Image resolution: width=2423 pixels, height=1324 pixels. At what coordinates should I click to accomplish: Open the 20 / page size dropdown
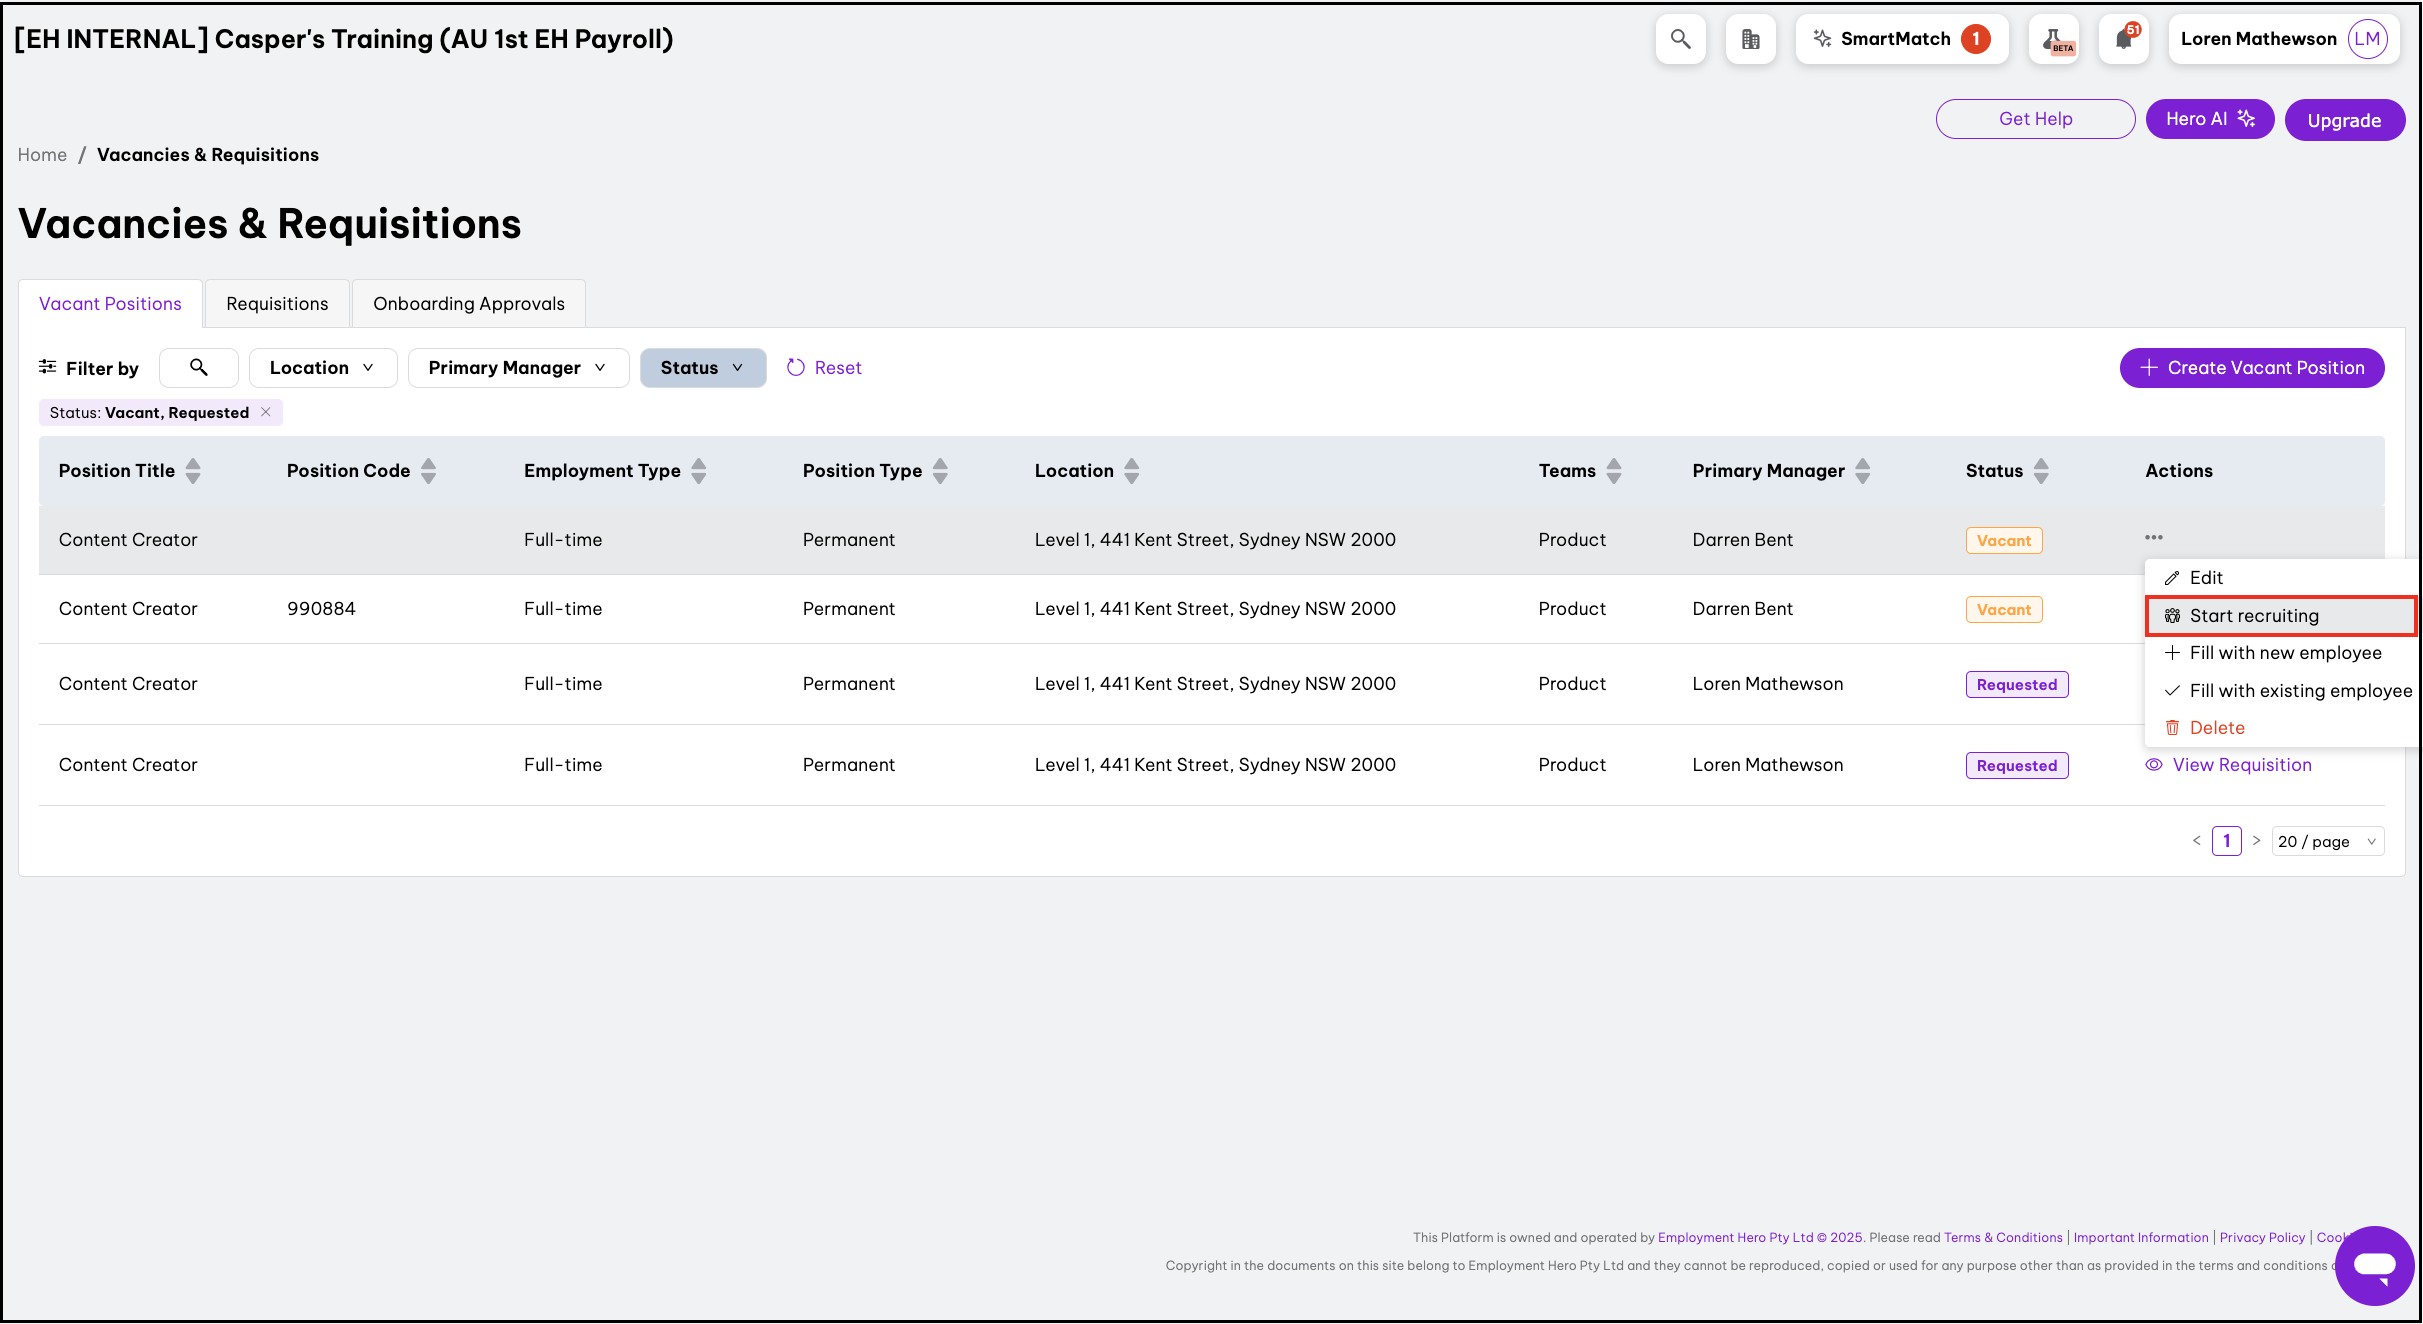(x=2327, y=841)
